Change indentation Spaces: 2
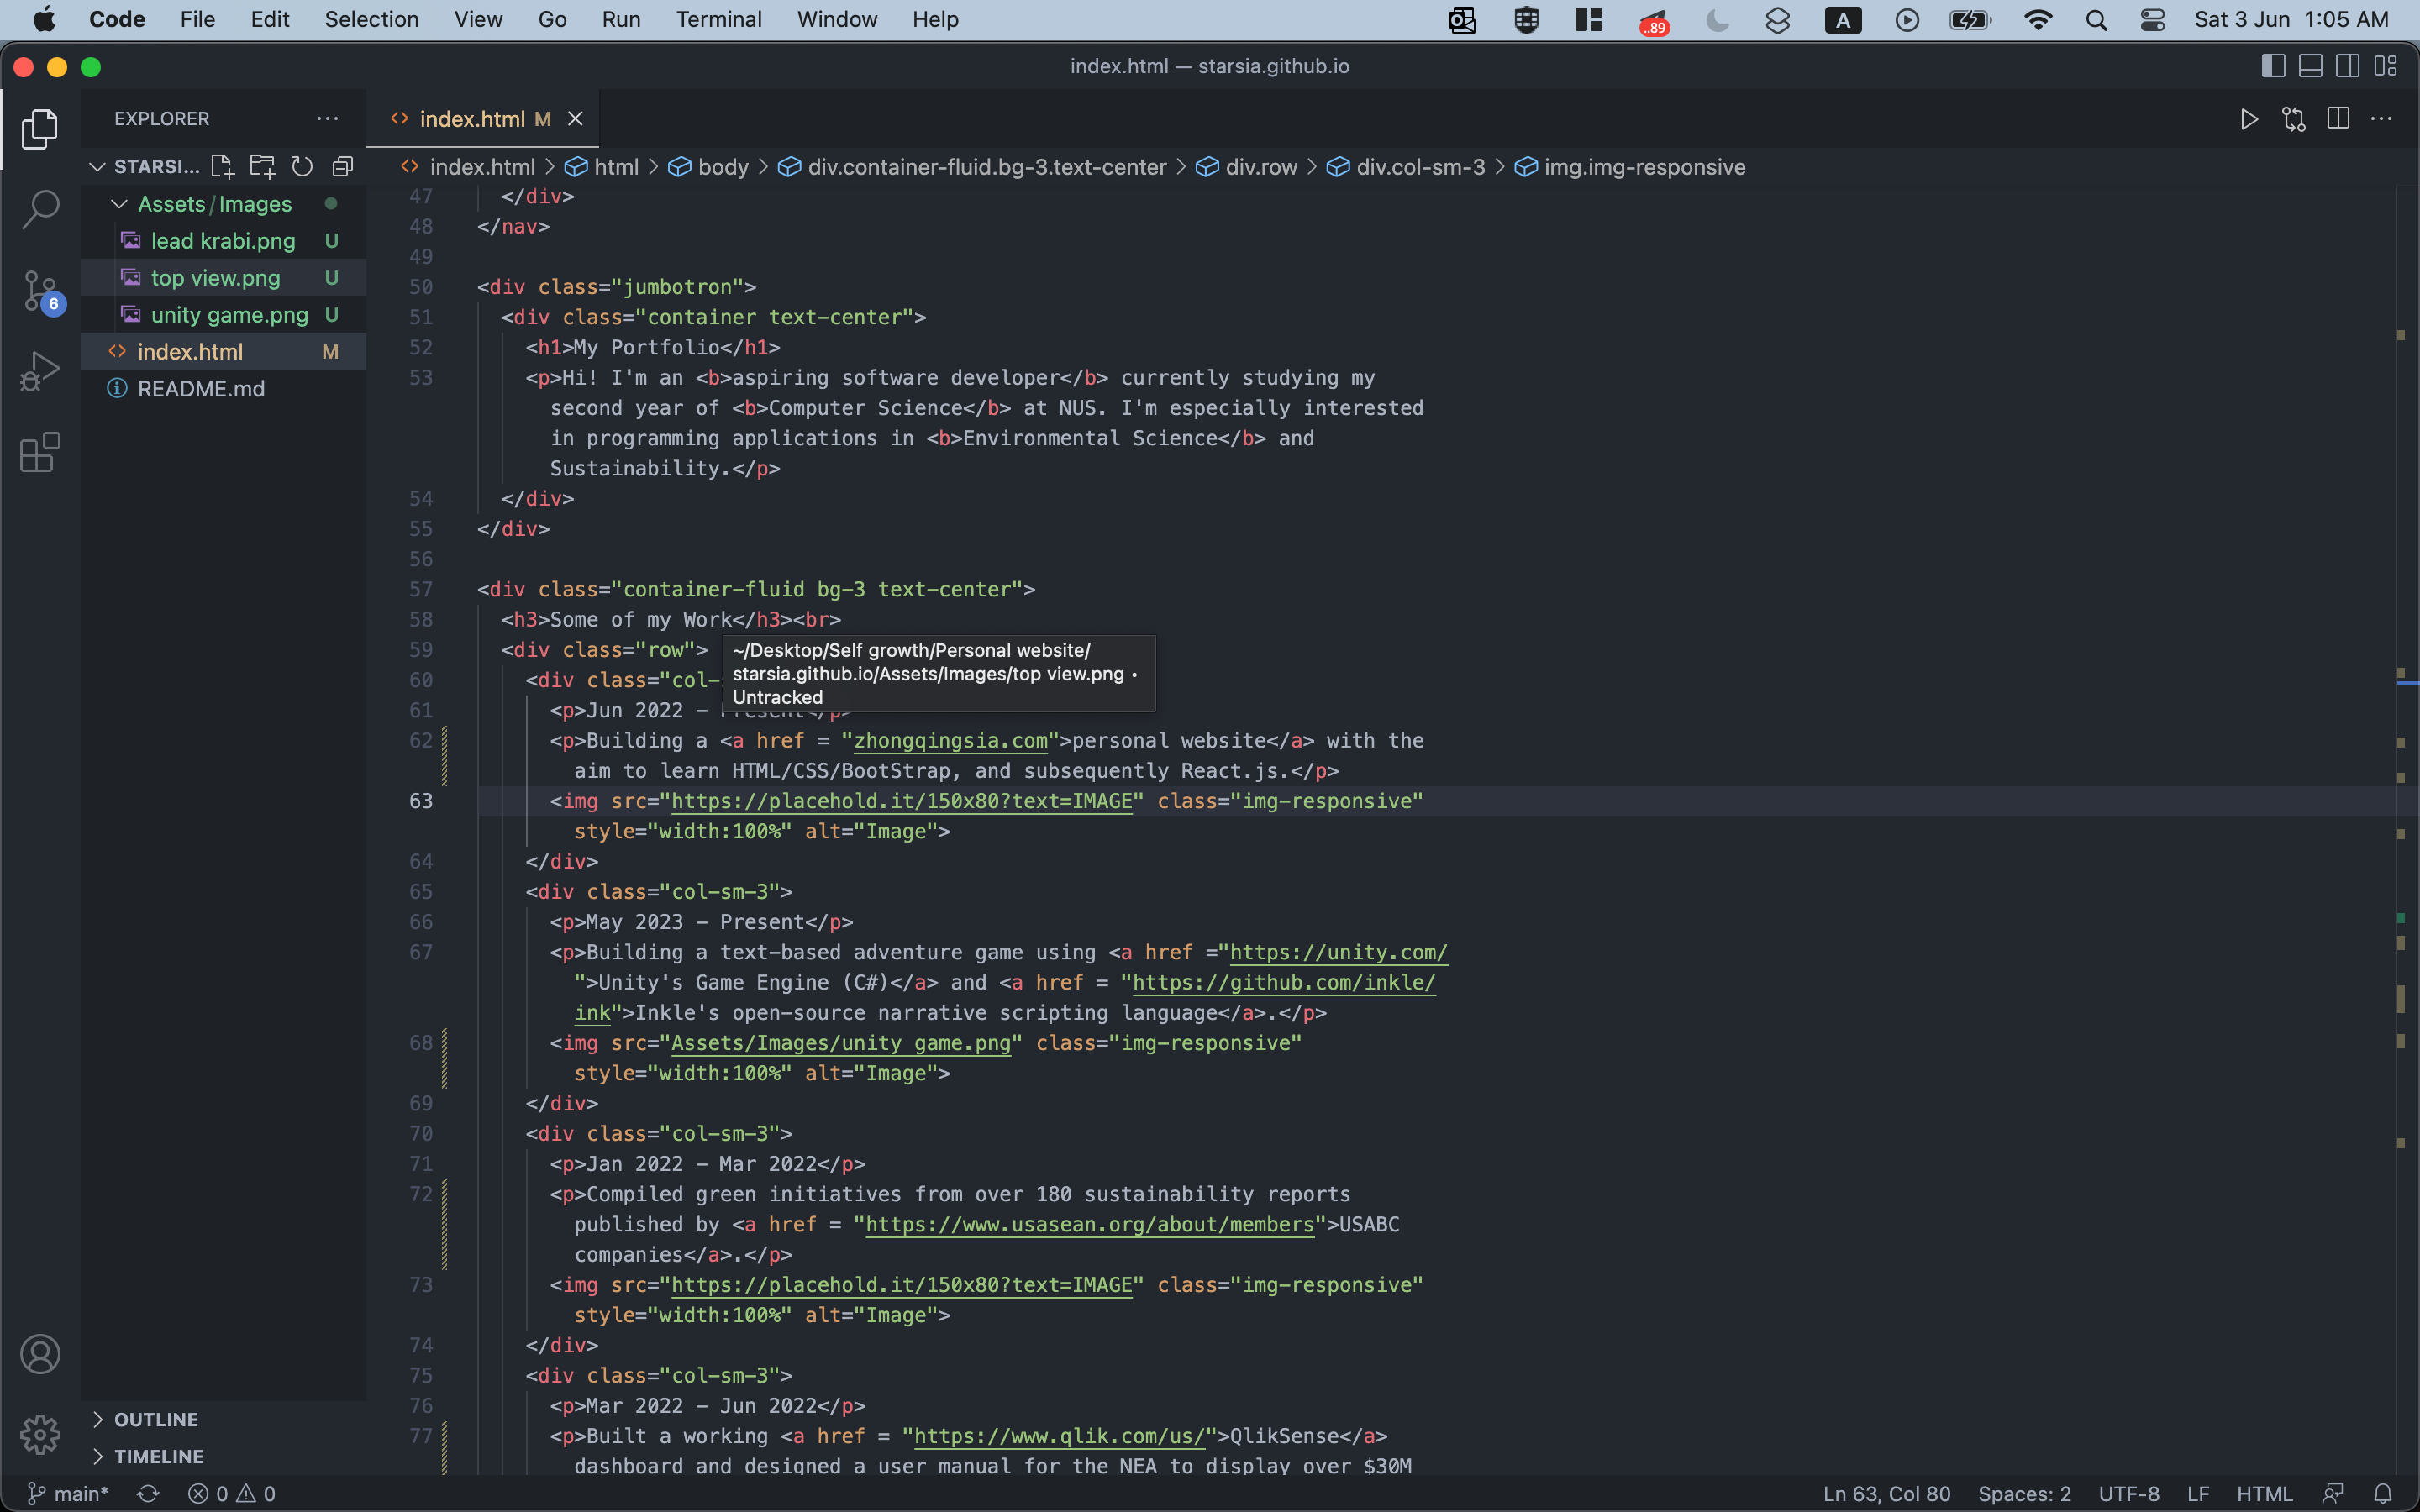The image size is (2420, 1512). [2024, 1493]
